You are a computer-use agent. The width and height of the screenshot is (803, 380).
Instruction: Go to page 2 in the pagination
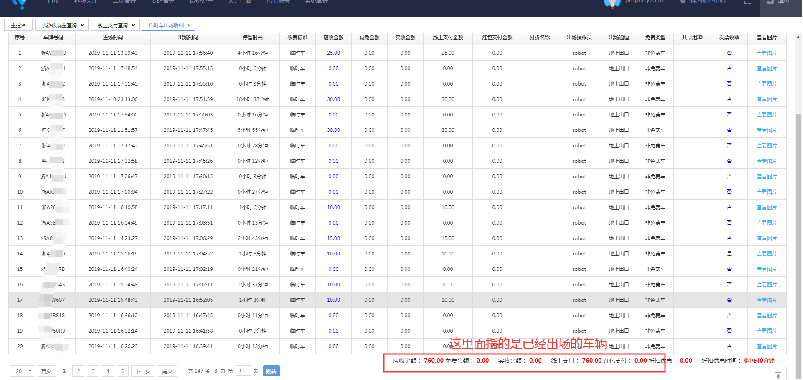click(x=78, y=371)
